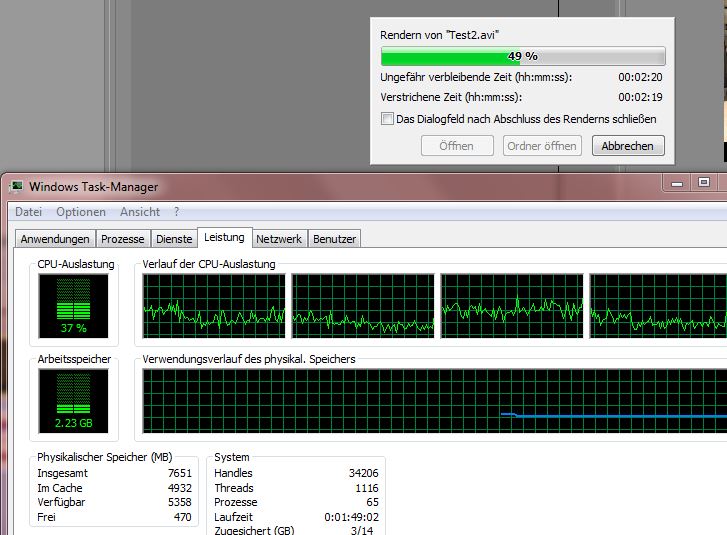Click the Ordner öffnen button

[x=542, y=146]
